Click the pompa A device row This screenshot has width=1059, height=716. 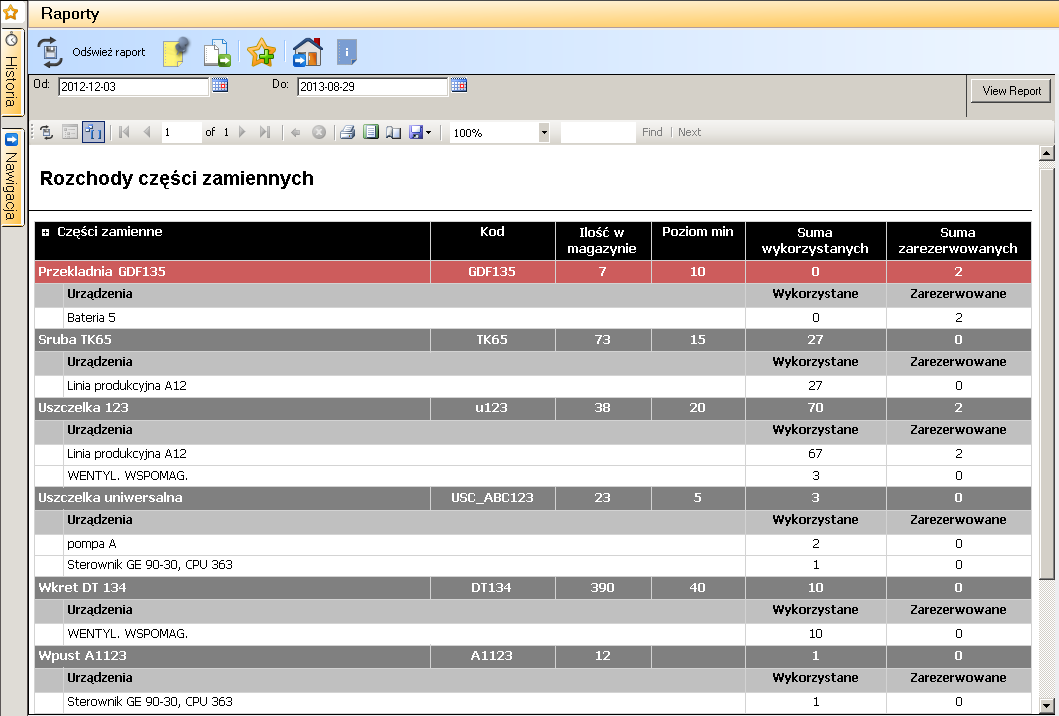tap(533, 544)
